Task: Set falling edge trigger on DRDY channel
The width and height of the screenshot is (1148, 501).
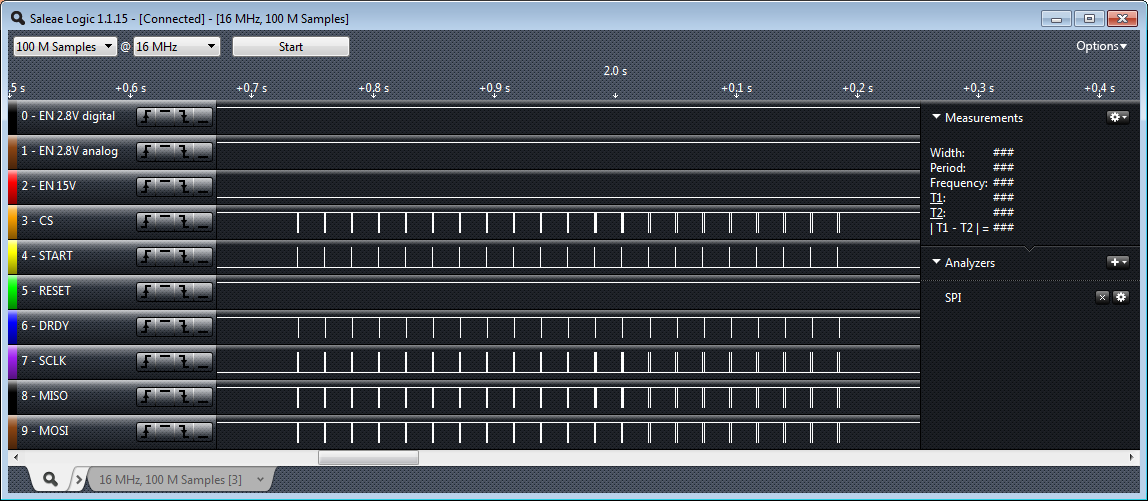Action: (x=184, y=326)
